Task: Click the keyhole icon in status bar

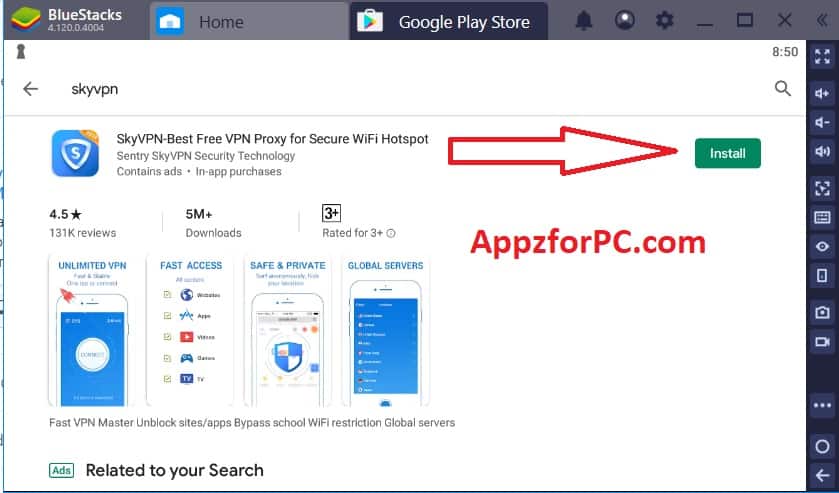Action: [21, 52]
